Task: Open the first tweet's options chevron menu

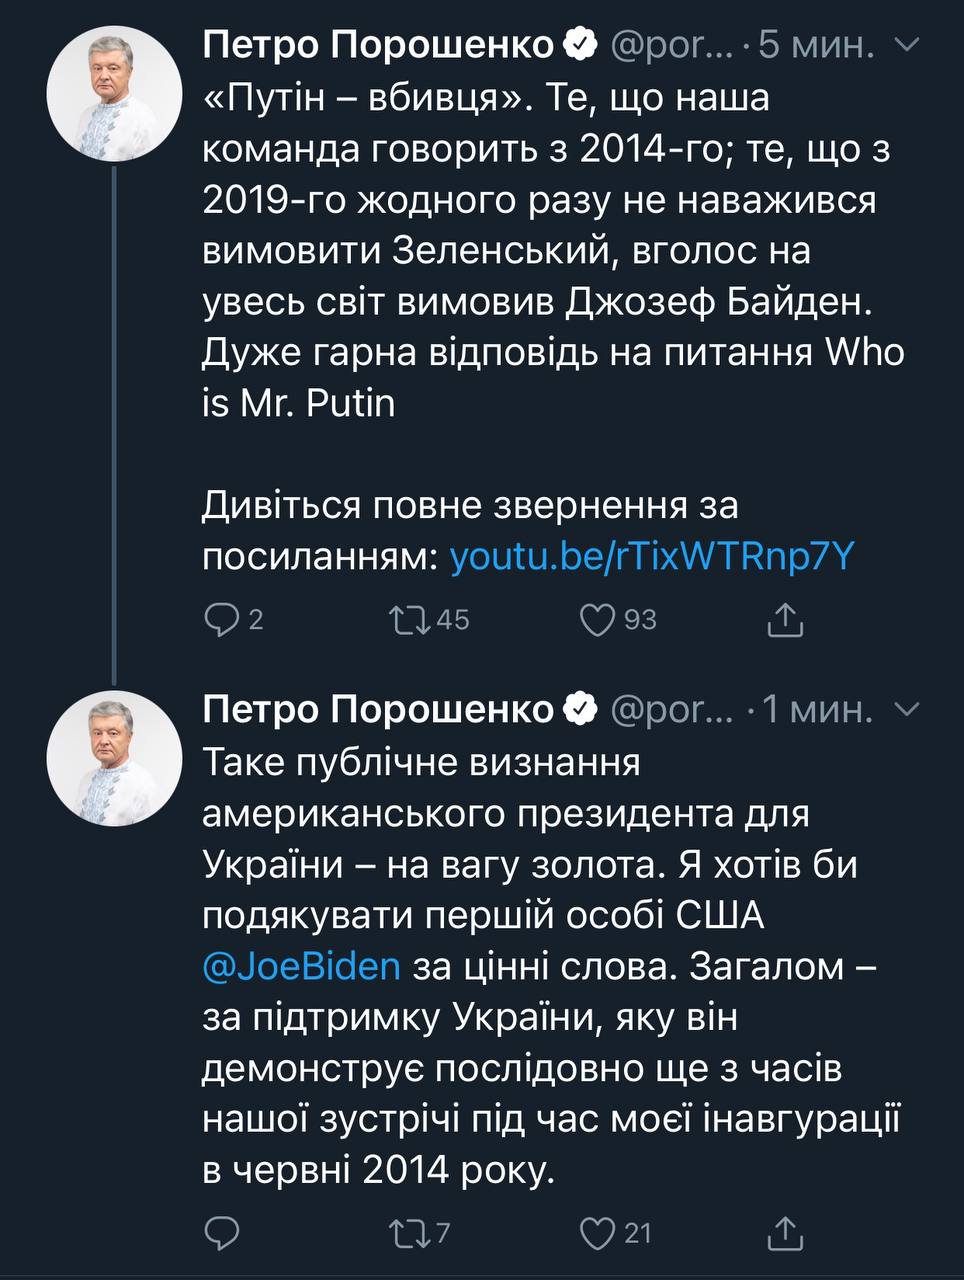Action: [x=906, y=45]
